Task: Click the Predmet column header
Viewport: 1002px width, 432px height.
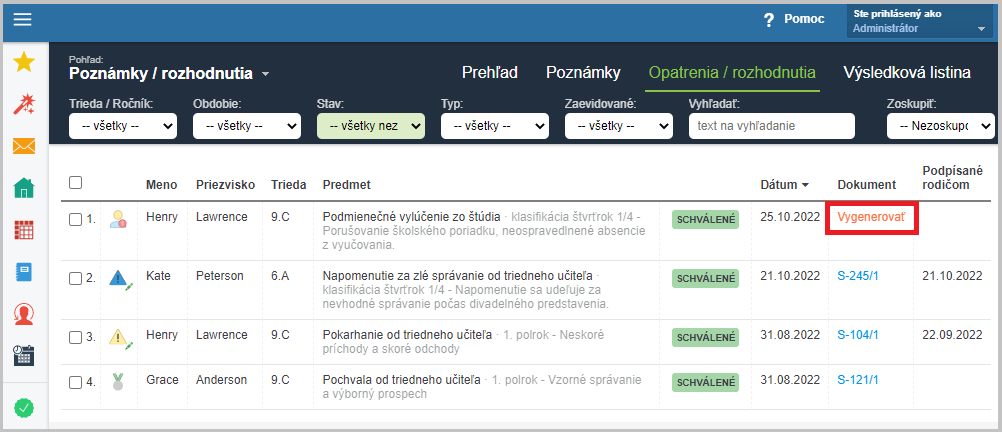Action: pyautogui.click(x=347, y=185)
